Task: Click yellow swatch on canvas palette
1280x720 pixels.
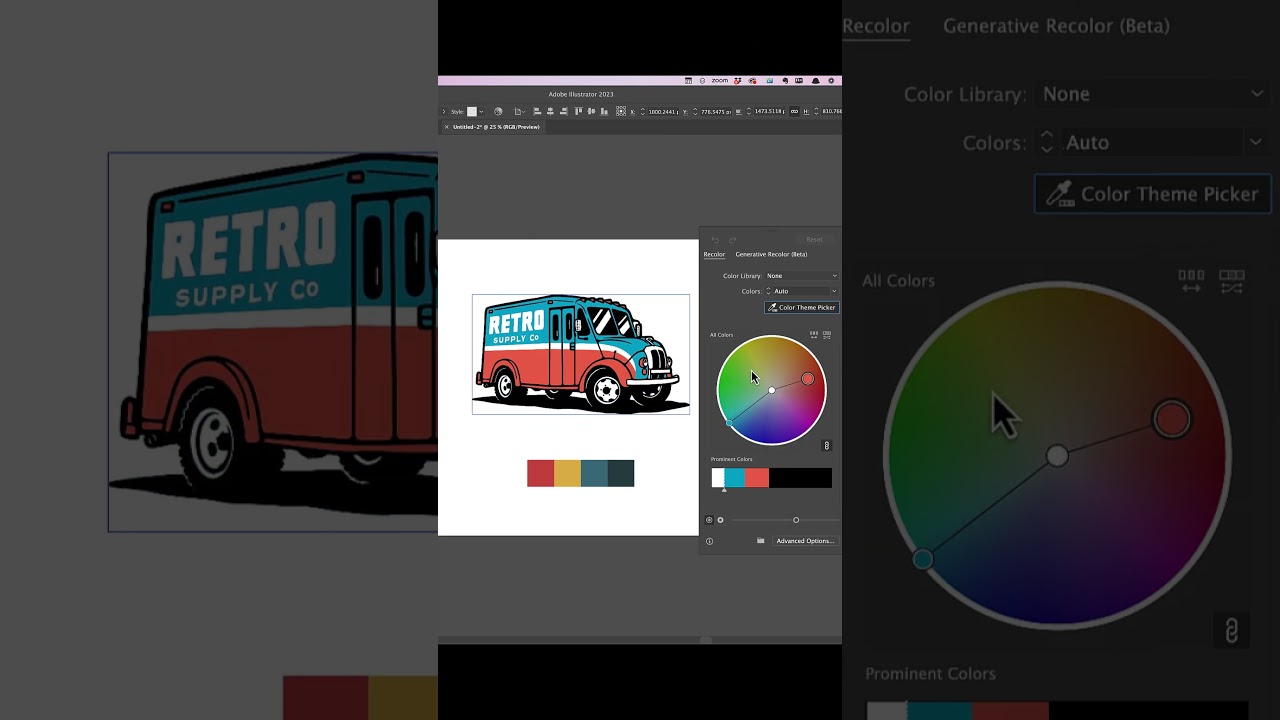Action: pos(567,473)
